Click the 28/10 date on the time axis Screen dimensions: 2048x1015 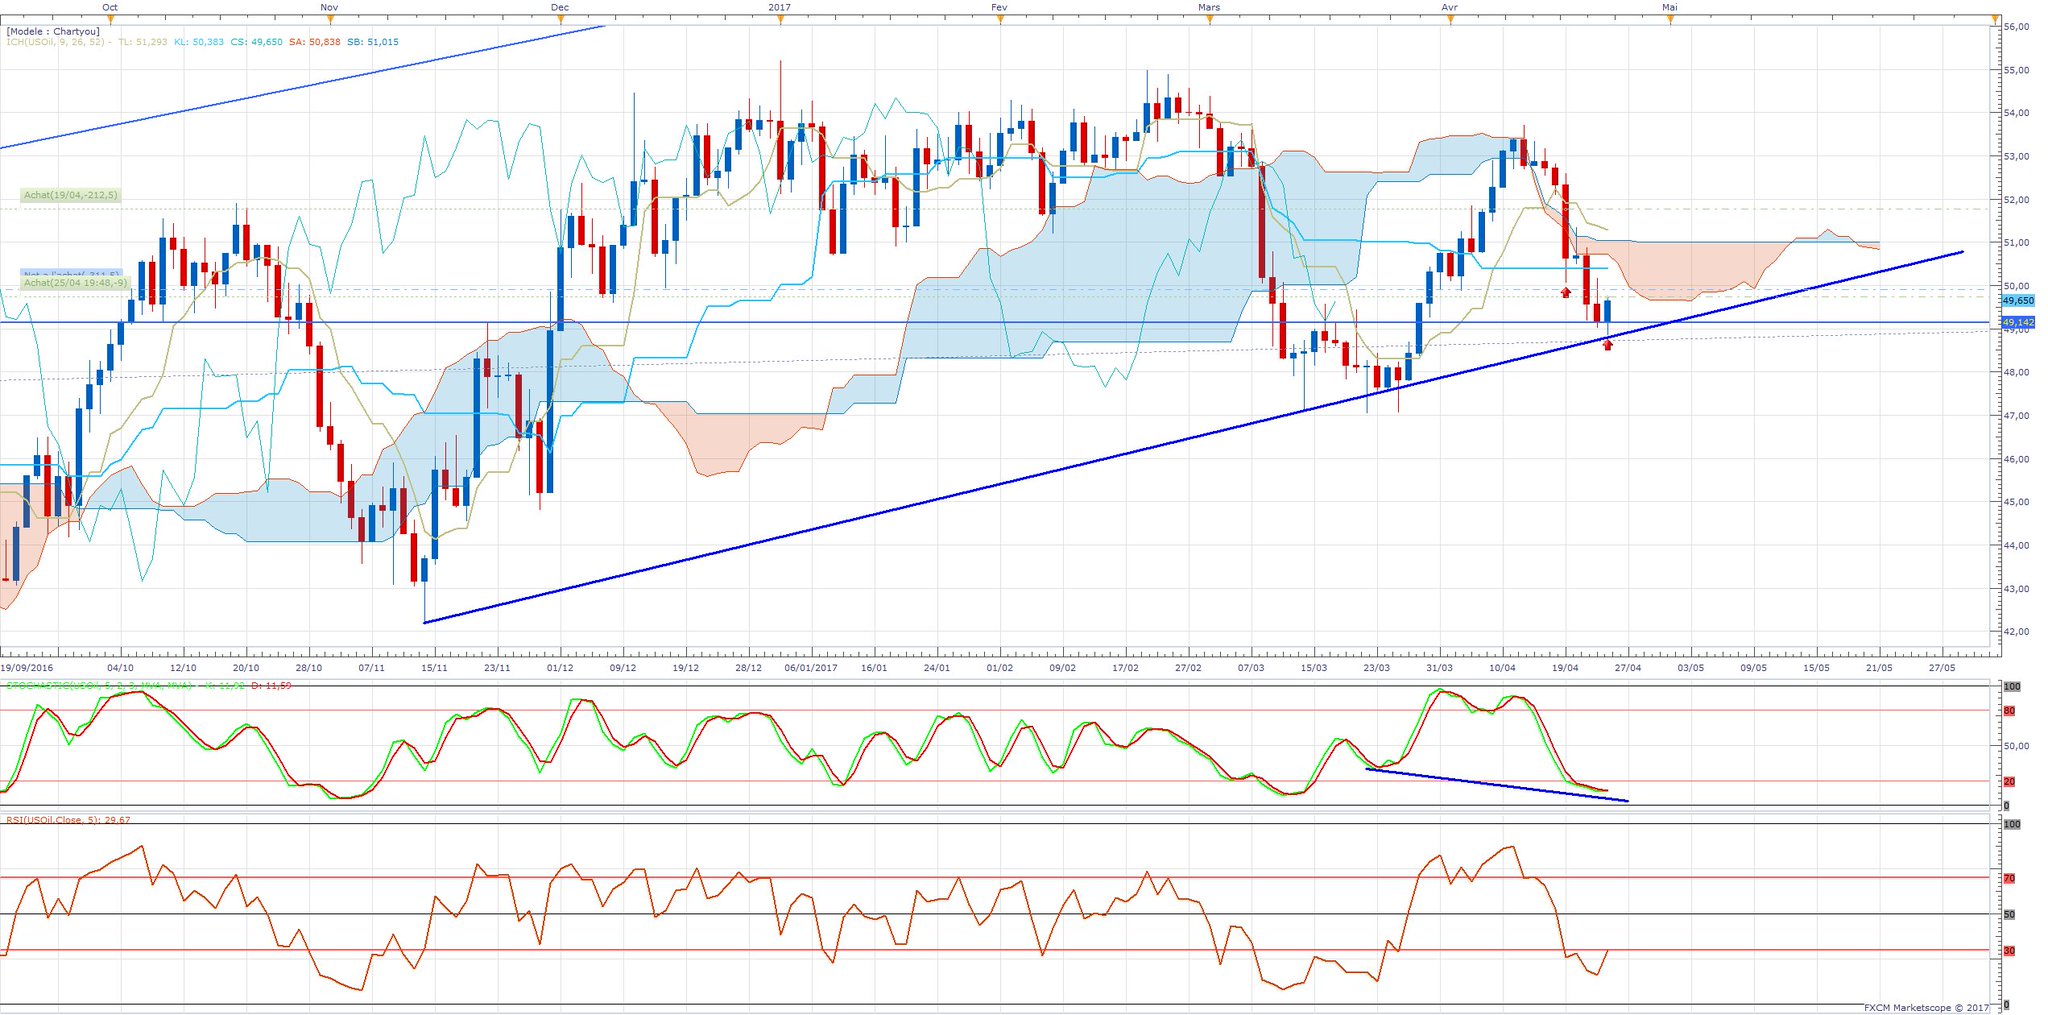coord(309,667)
